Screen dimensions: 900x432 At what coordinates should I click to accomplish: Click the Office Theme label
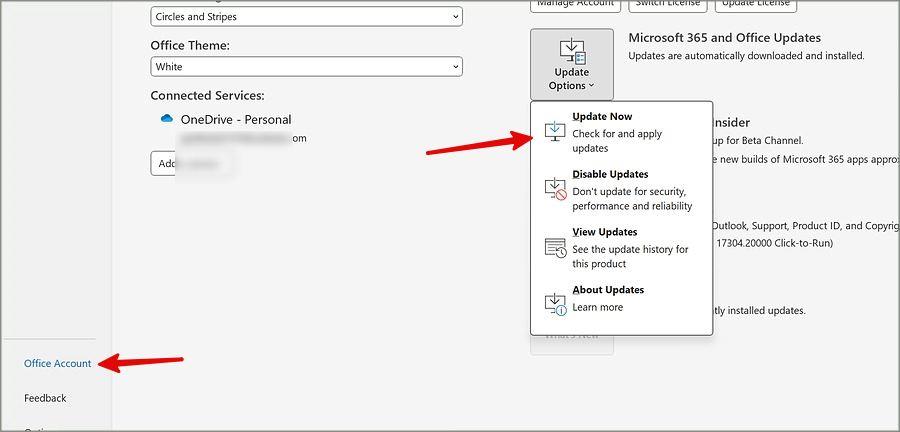click(x=190, y=45)
